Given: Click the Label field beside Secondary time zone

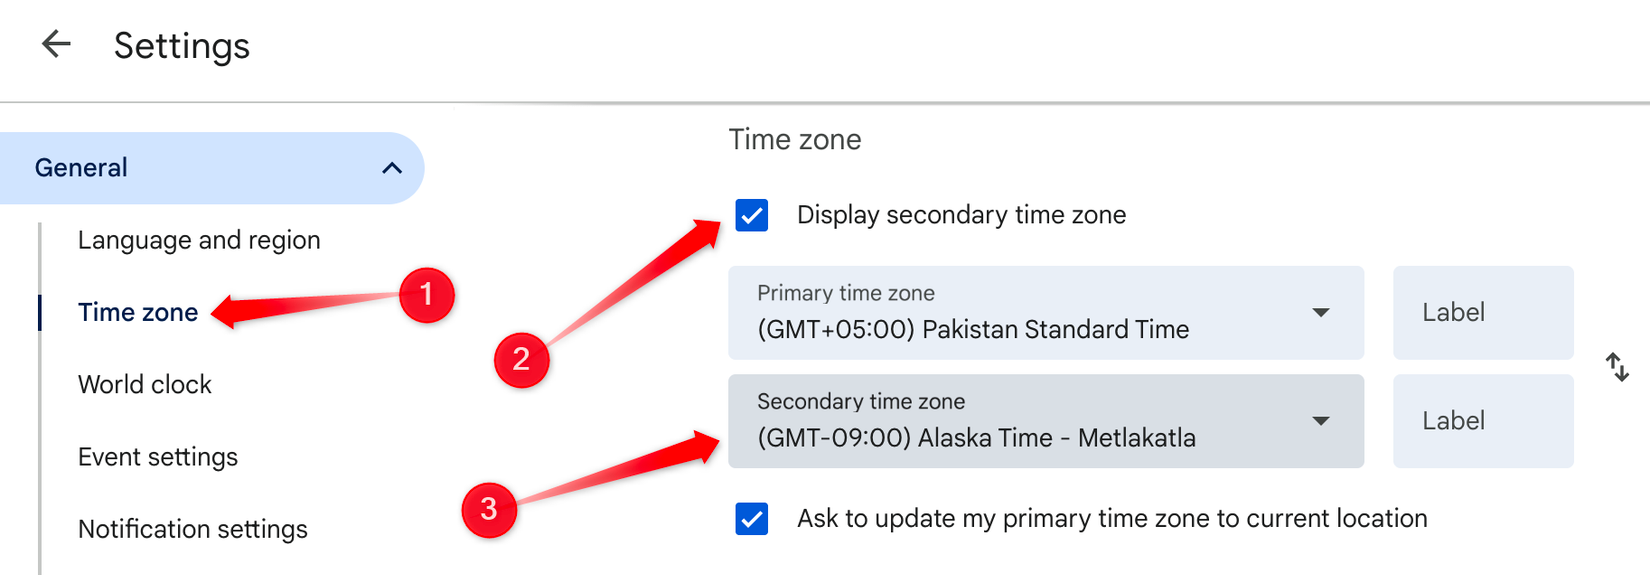Looking at the screenshot, I should click(x=1482, y=421).
